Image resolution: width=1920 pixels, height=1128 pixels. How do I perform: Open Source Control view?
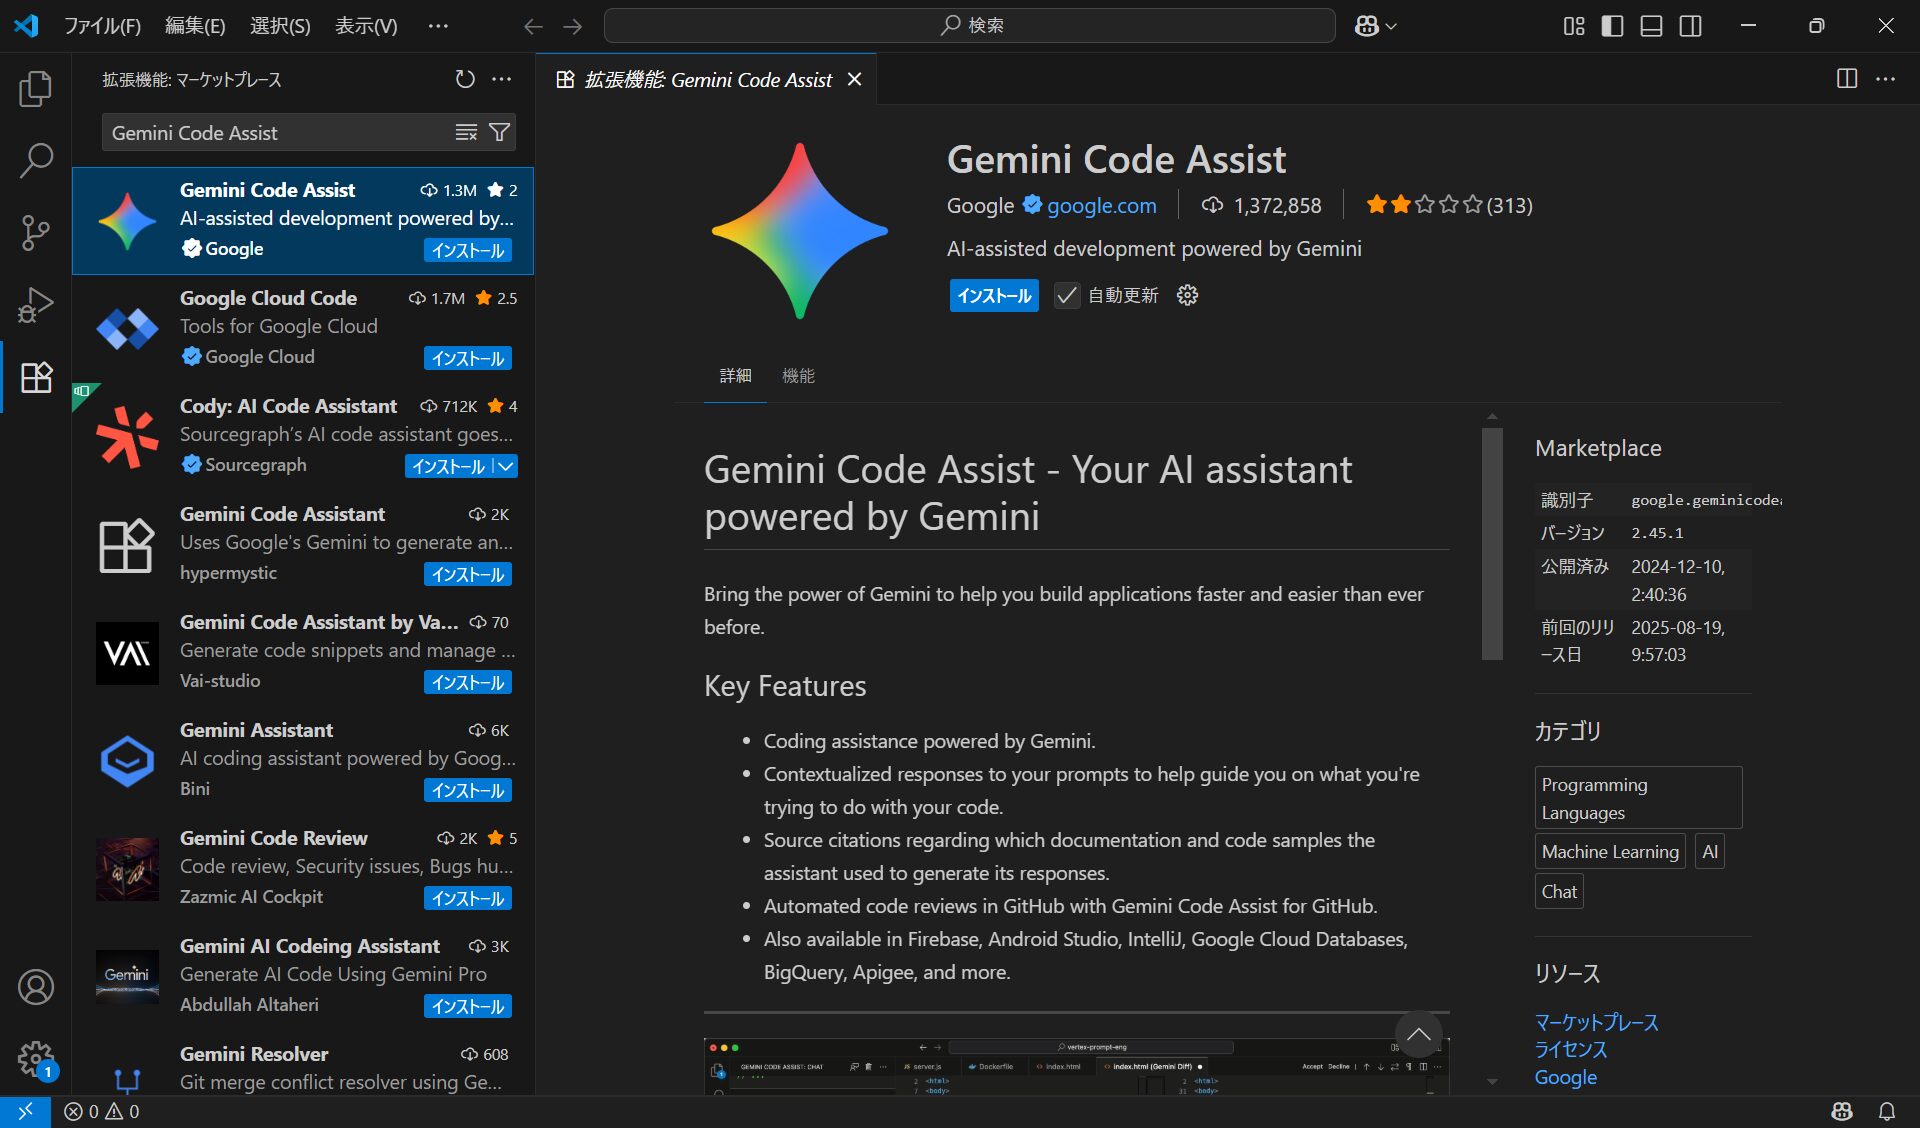click(x=36, y=232)
